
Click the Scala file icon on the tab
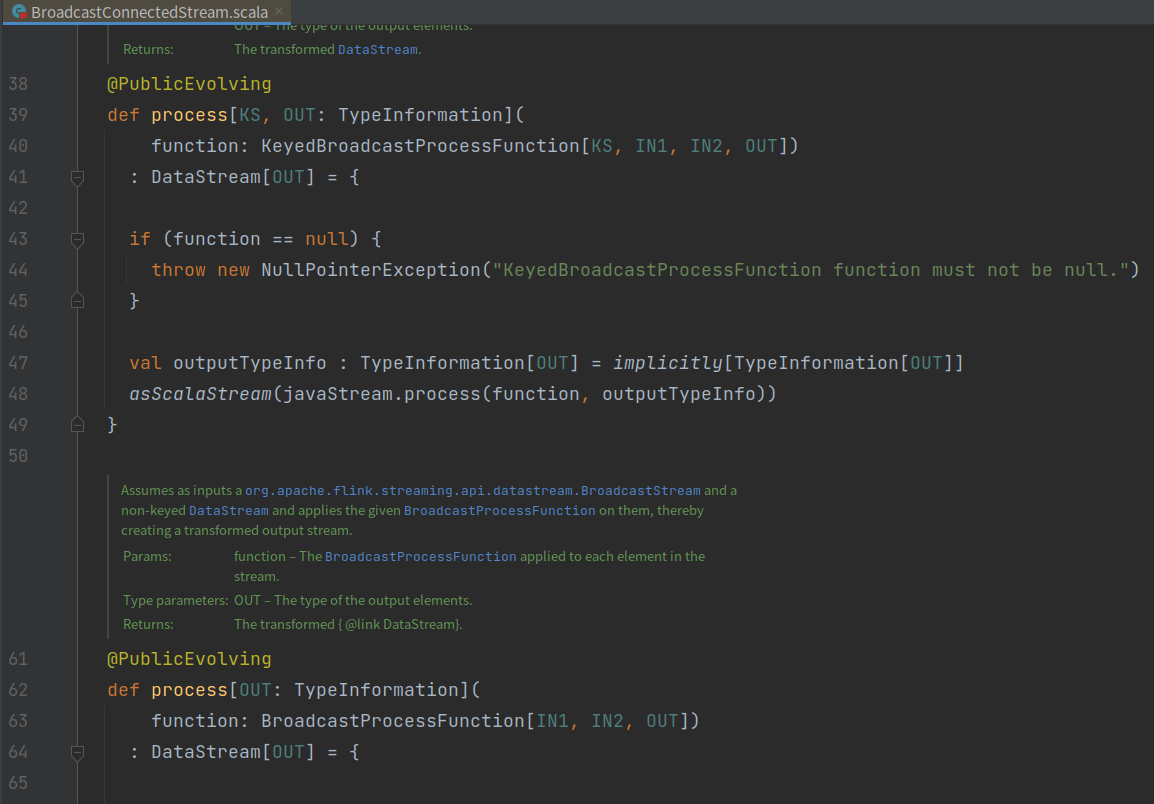(x=19, y=12)
